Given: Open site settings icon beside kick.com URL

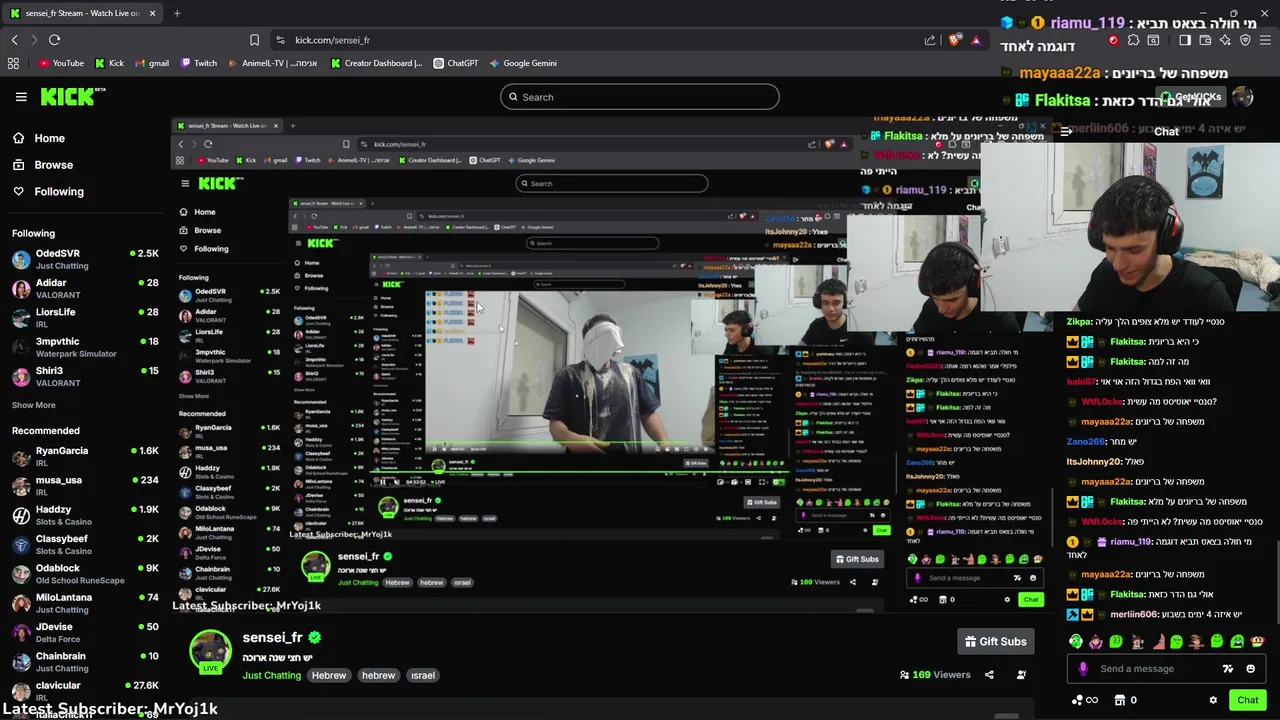Looking at the screenshot, I should pyautogui.click(x=281, y=40).
